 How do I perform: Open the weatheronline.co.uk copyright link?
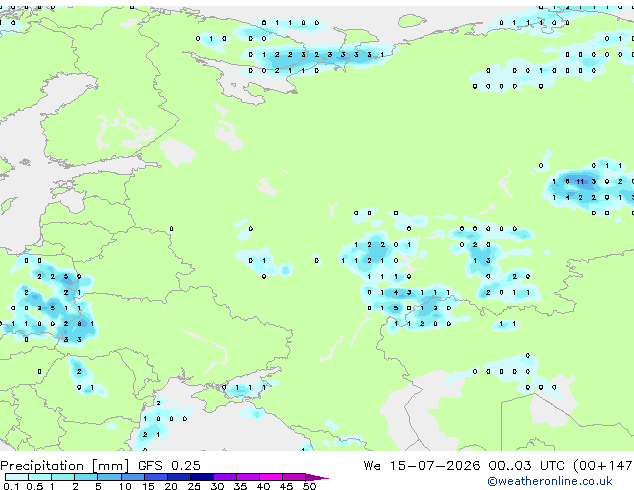[x=550, y=481]
